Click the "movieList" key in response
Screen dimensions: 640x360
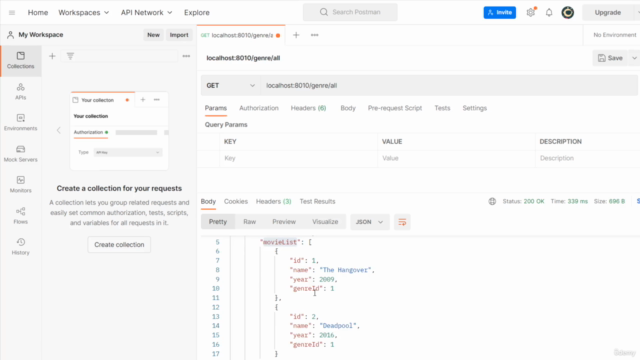[x=280, y=242]
